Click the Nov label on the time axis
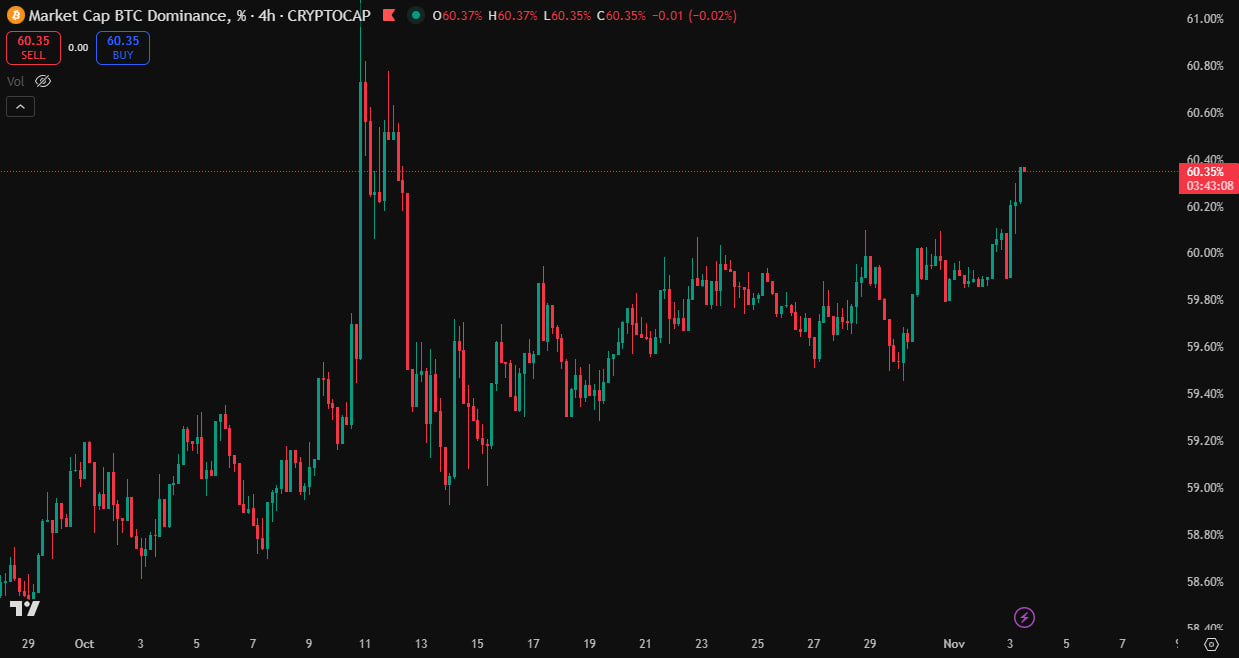1239x658 pixels. [953, 644]
